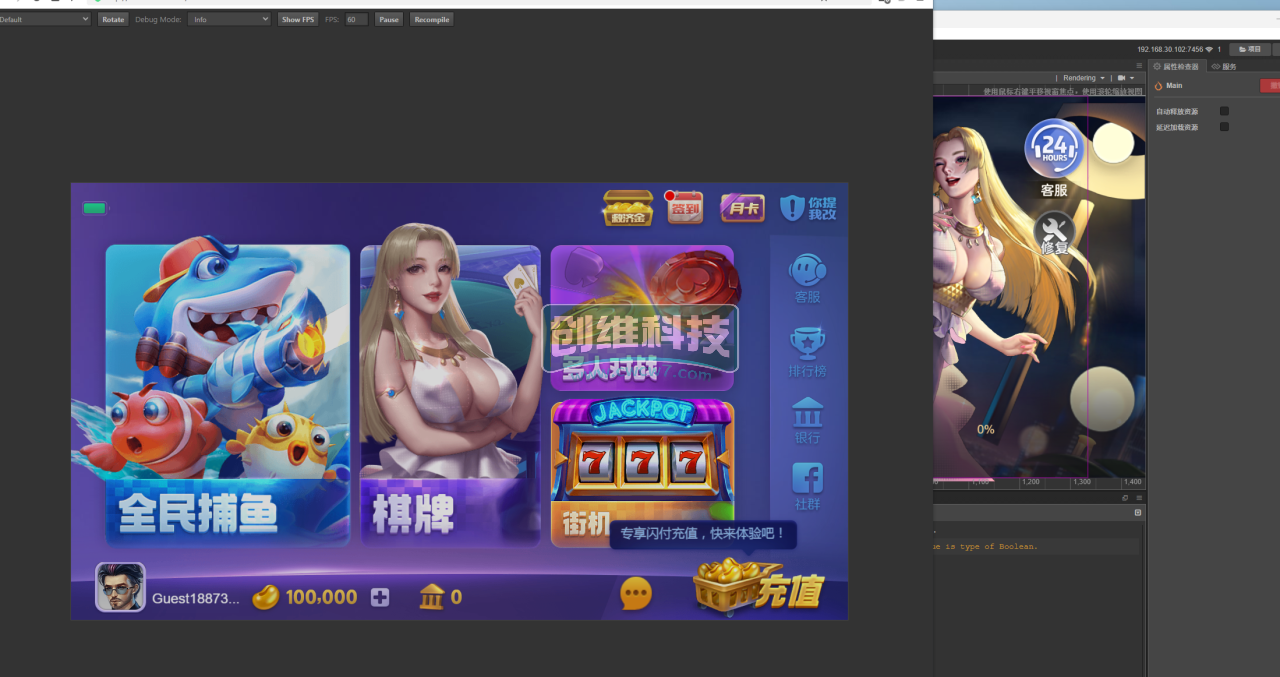Open the 社群 Facebook community icon
The image size is (1280, 677).
808,487
